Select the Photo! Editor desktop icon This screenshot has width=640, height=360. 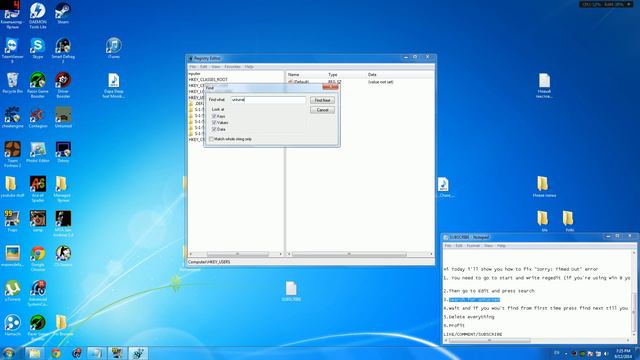coord(38,152)
